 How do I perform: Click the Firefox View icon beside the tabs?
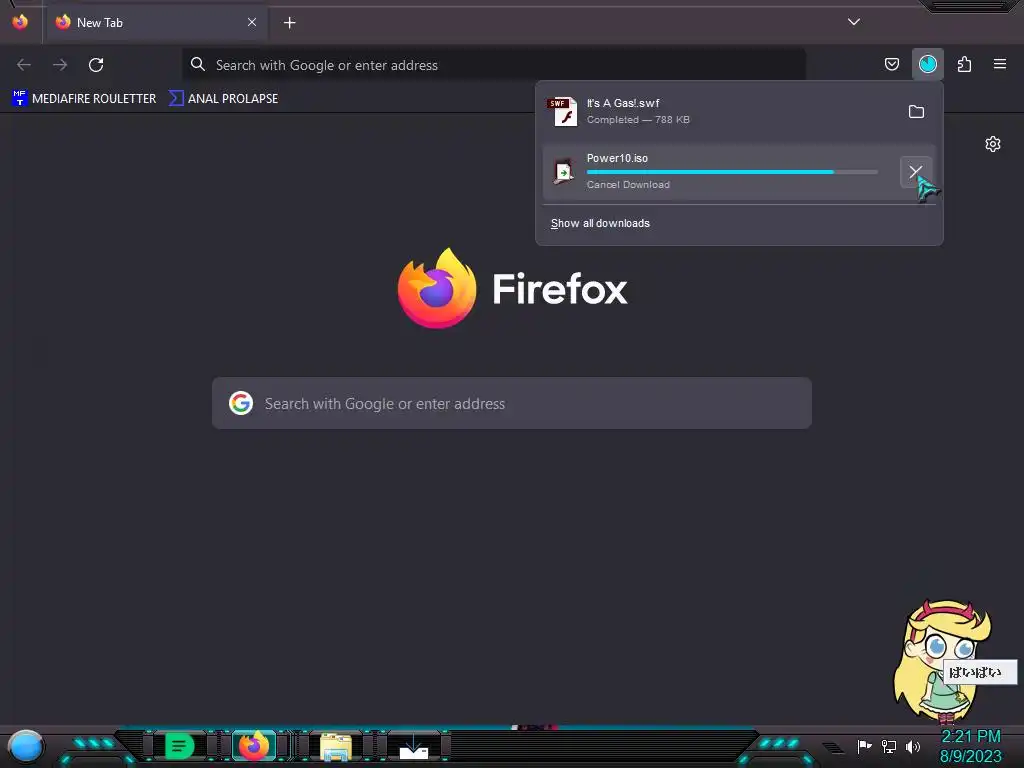click(x=20, y=22)
